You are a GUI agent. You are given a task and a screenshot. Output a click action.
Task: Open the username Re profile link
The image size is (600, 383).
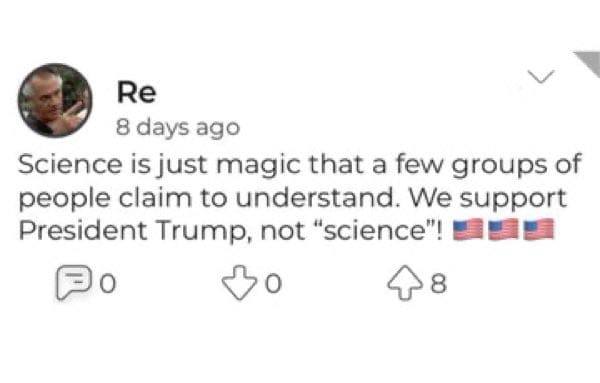coord(137,92)
